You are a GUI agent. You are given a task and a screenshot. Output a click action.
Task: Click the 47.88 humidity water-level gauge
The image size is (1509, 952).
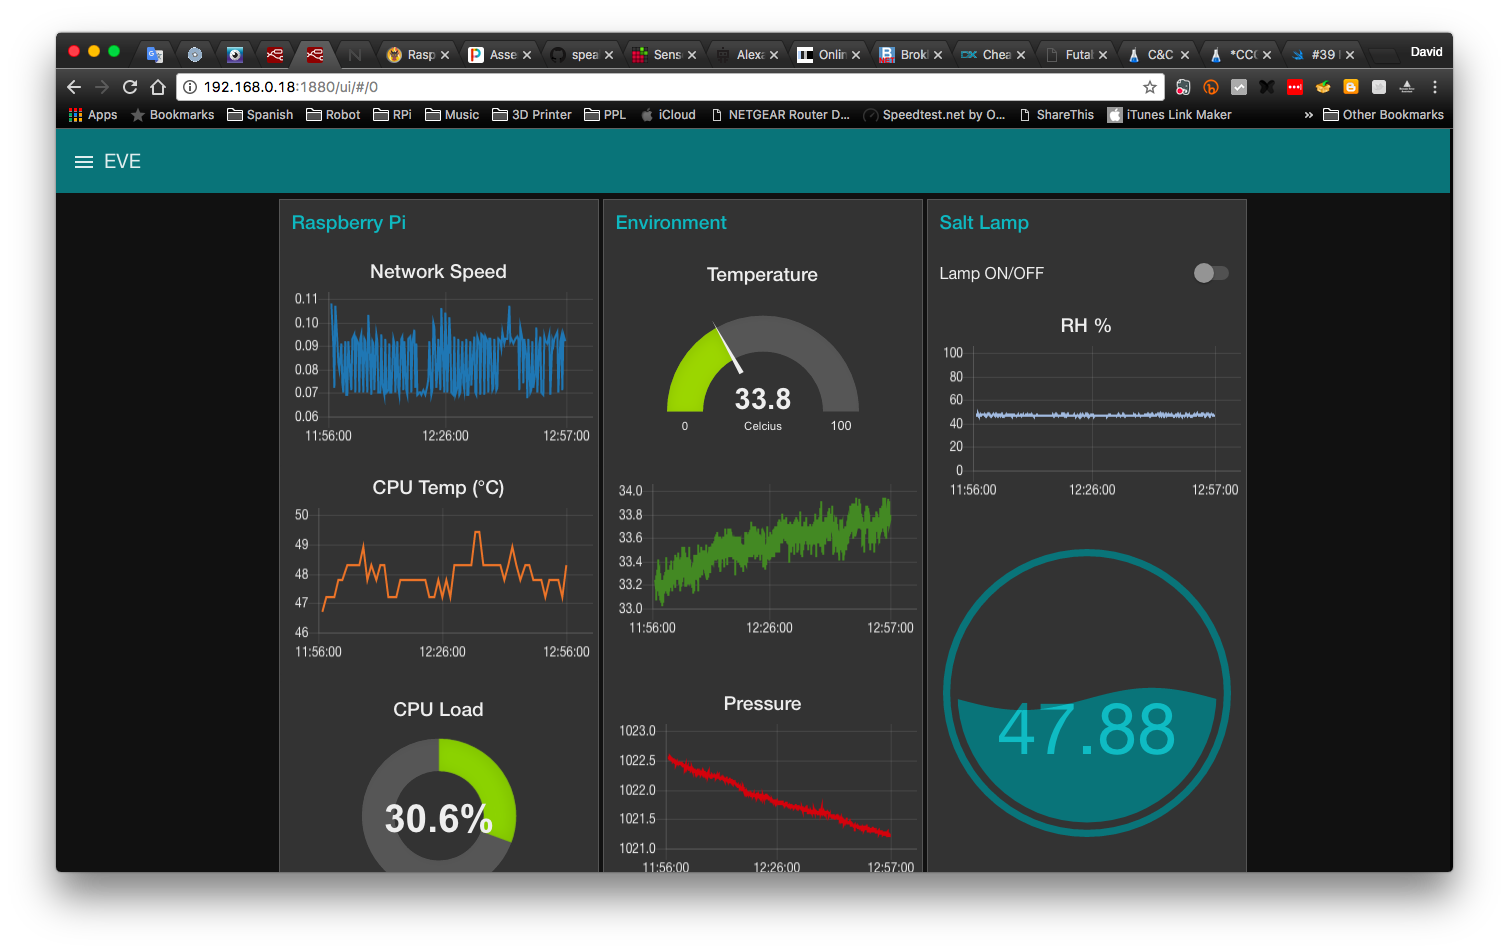click(x=1087, y=693)
